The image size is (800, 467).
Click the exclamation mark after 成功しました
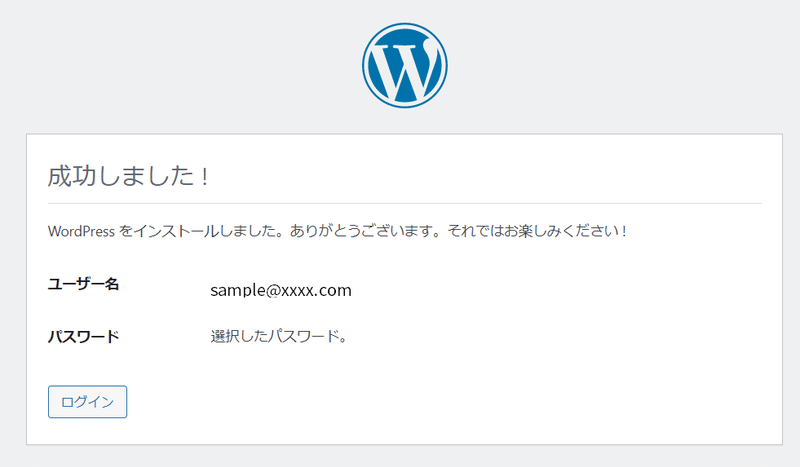pyautogui.click(x=205, y=177)
